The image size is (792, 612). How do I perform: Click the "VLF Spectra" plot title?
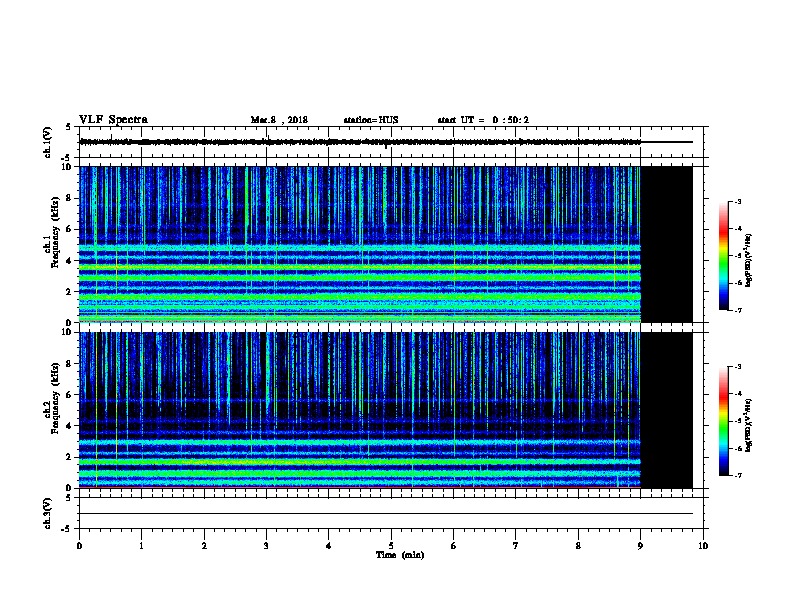pyautogui.click(x=113, y=120)
